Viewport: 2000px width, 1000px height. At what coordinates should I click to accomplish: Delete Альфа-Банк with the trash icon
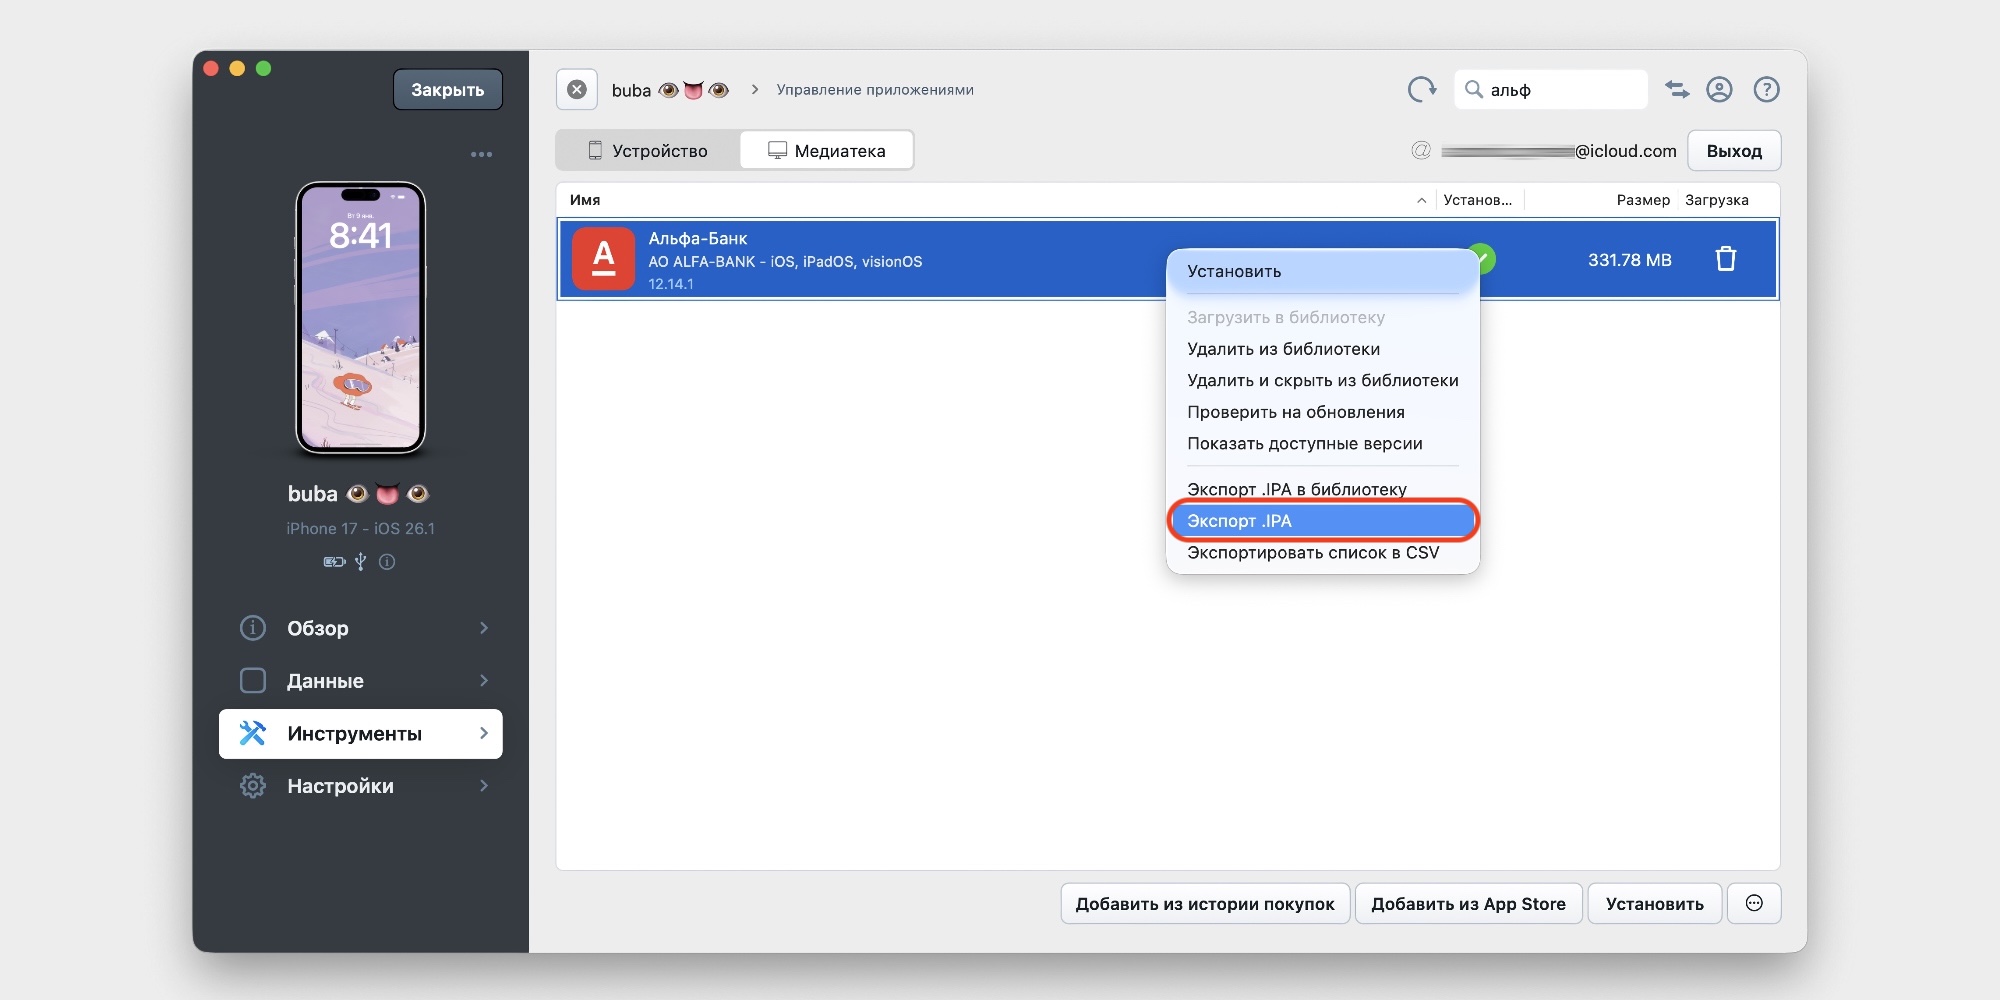(1725, 260)
